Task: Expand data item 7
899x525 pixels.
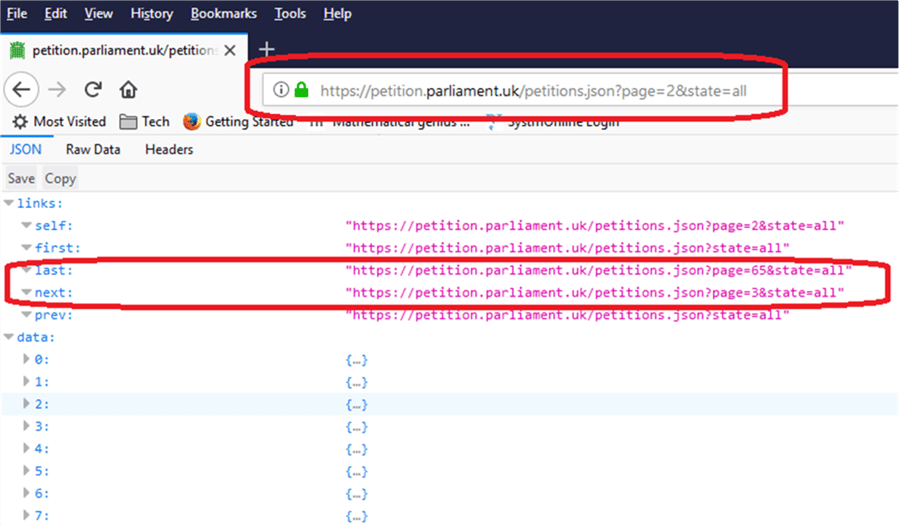Action: [26, 515]
